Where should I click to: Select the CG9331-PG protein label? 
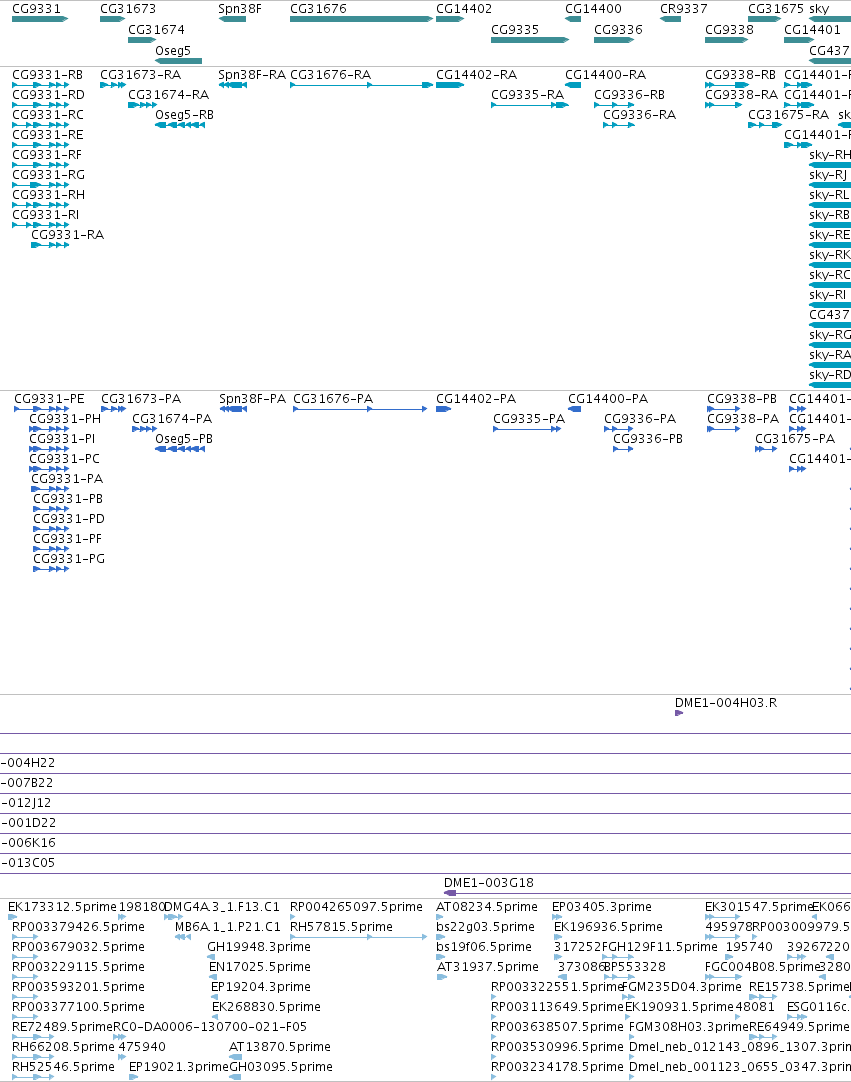(69, 559)
